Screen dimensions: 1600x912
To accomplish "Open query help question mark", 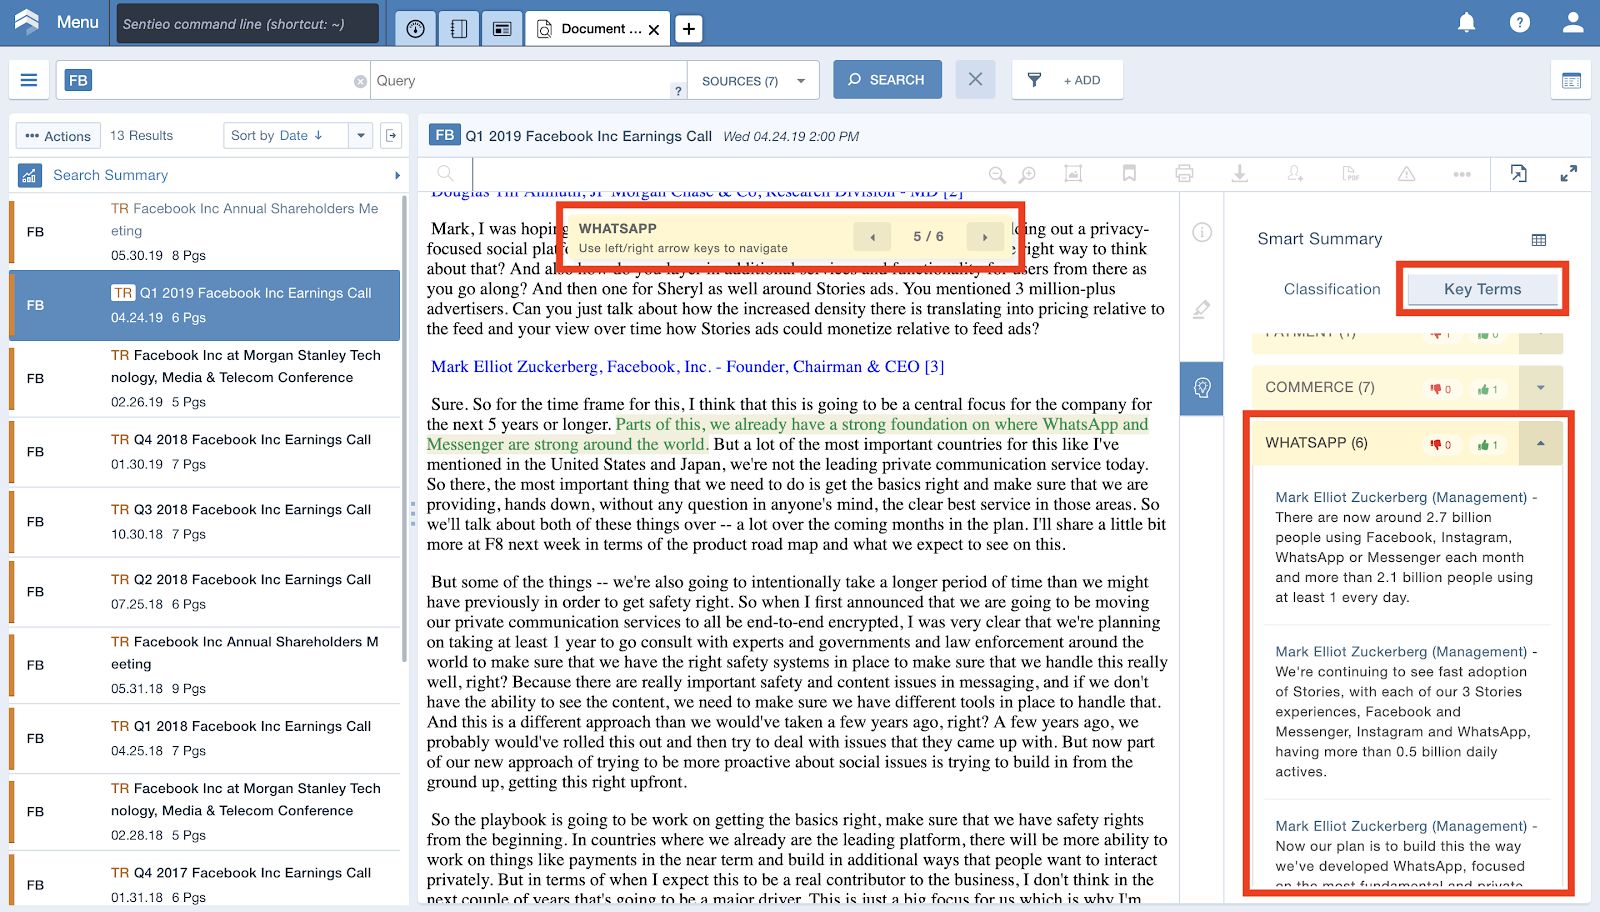I will (678, 91).
